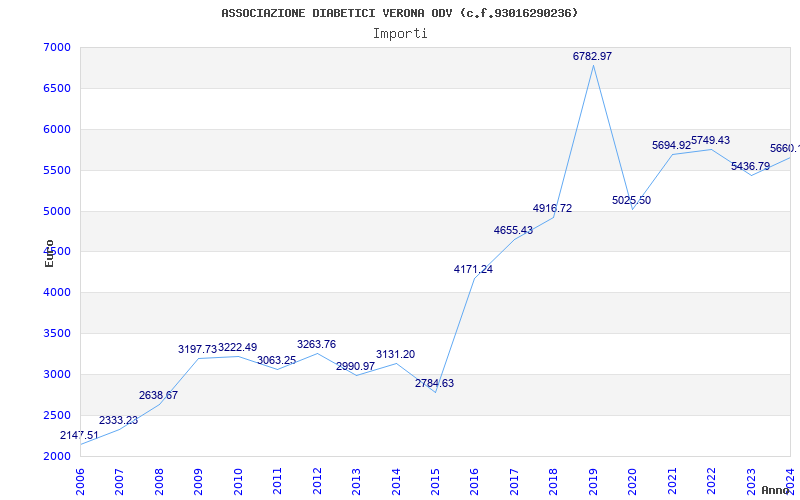Click the 4171.24 value label
The height and width of the screenshot is (500, 800).
click(x=473, y=270)
